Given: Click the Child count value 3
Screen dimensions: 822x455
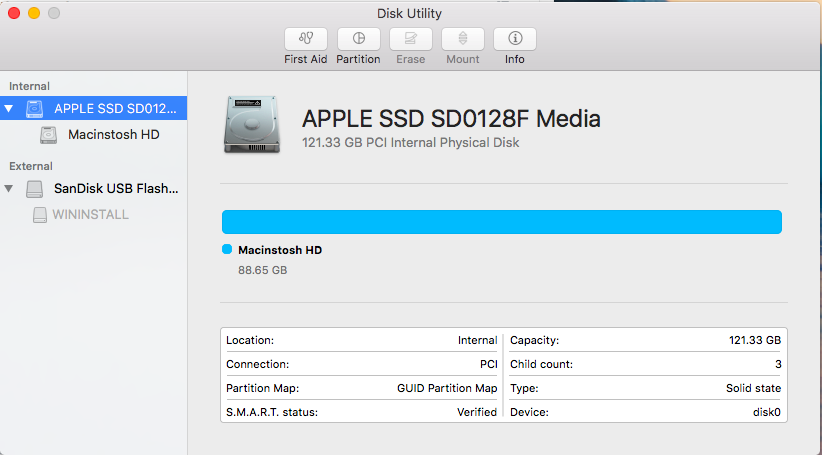Looking at the screenshot, I should pos(778,364).
